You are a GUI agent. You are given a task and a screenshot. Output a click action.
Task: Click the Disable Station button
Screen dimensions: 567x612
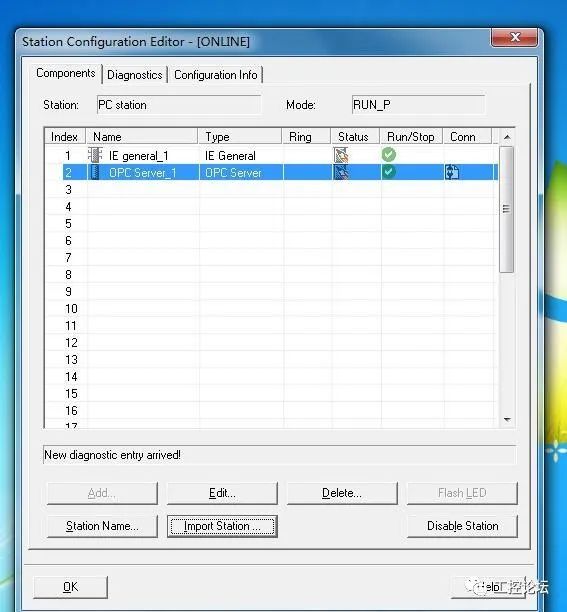pos(462,526)
